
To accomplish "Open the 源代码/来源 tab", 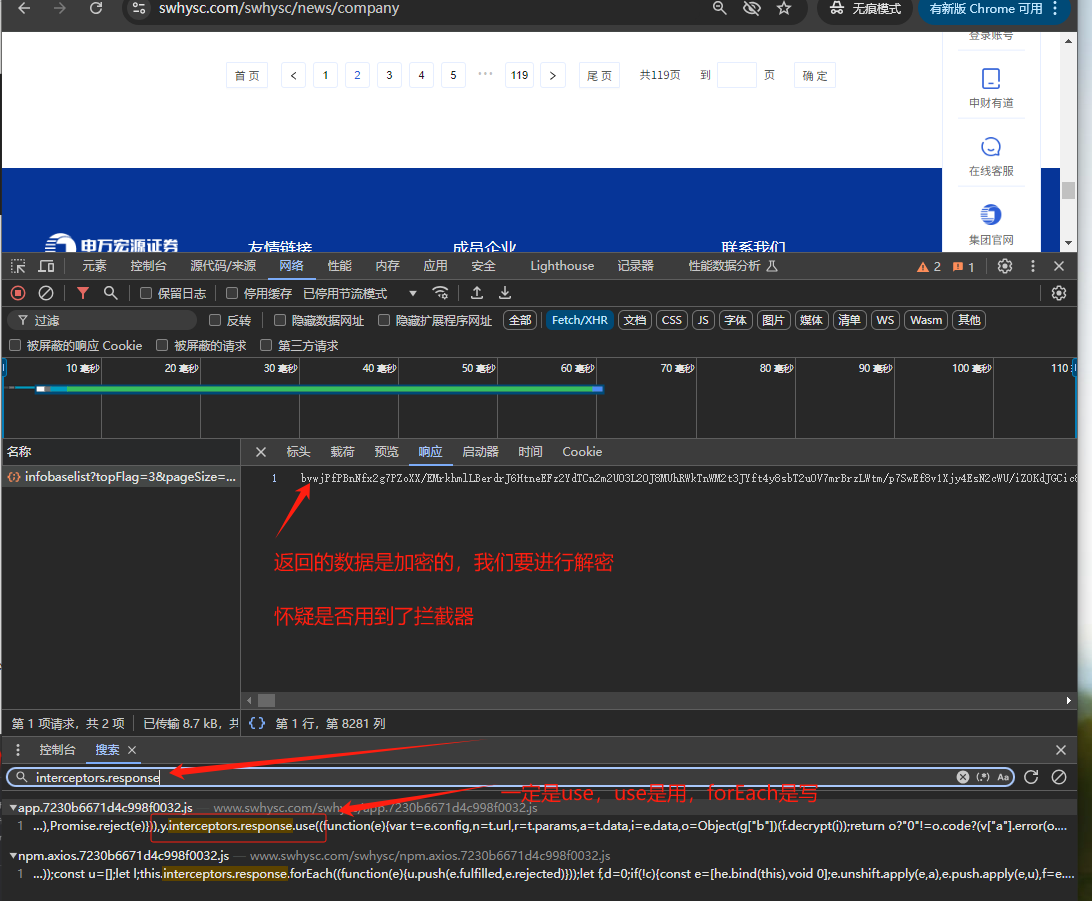I will coord(223,266).
